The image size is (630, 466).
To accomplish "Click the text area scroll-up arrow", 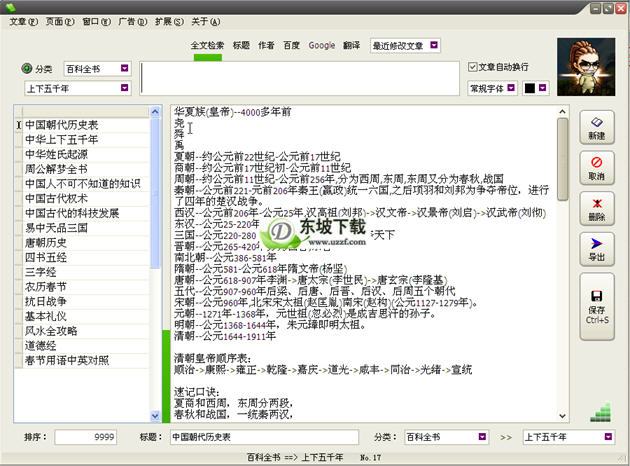I will [562, 111].
